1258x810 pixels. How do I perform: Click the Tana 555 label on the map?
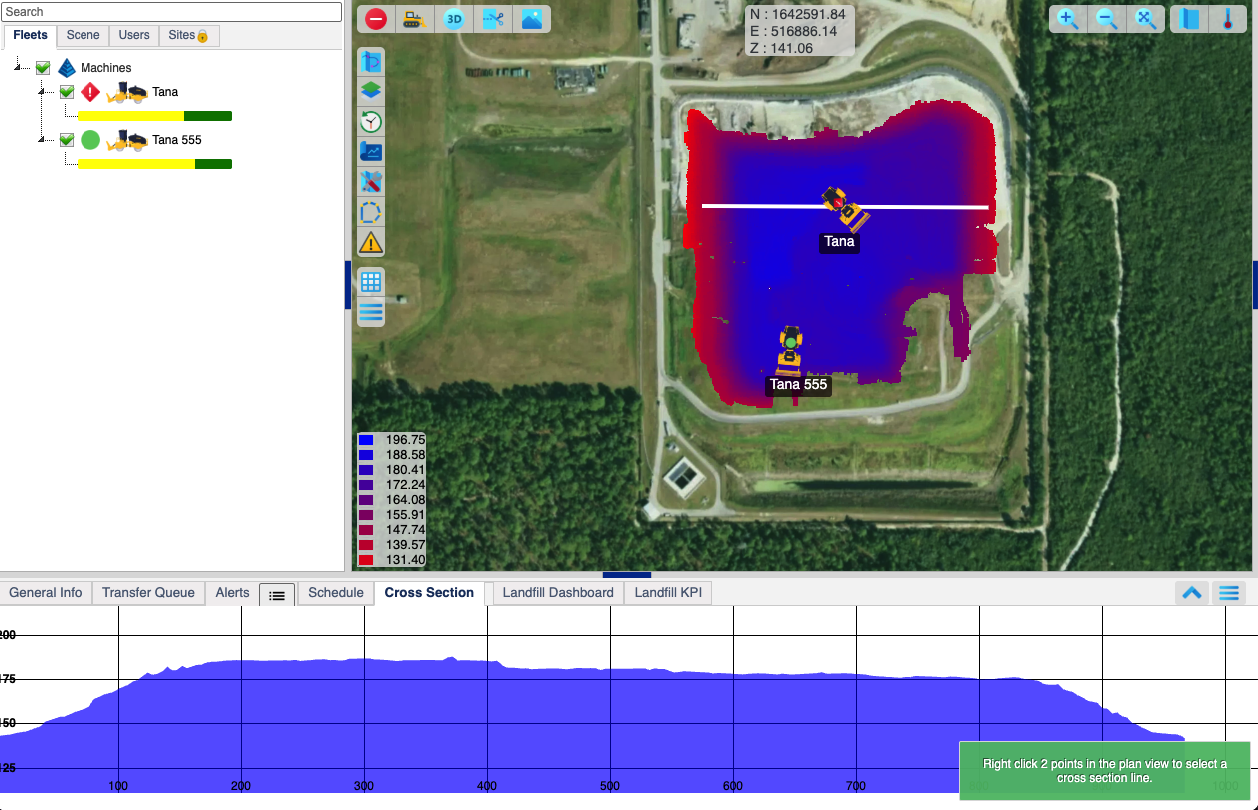[x=799, y=384]
